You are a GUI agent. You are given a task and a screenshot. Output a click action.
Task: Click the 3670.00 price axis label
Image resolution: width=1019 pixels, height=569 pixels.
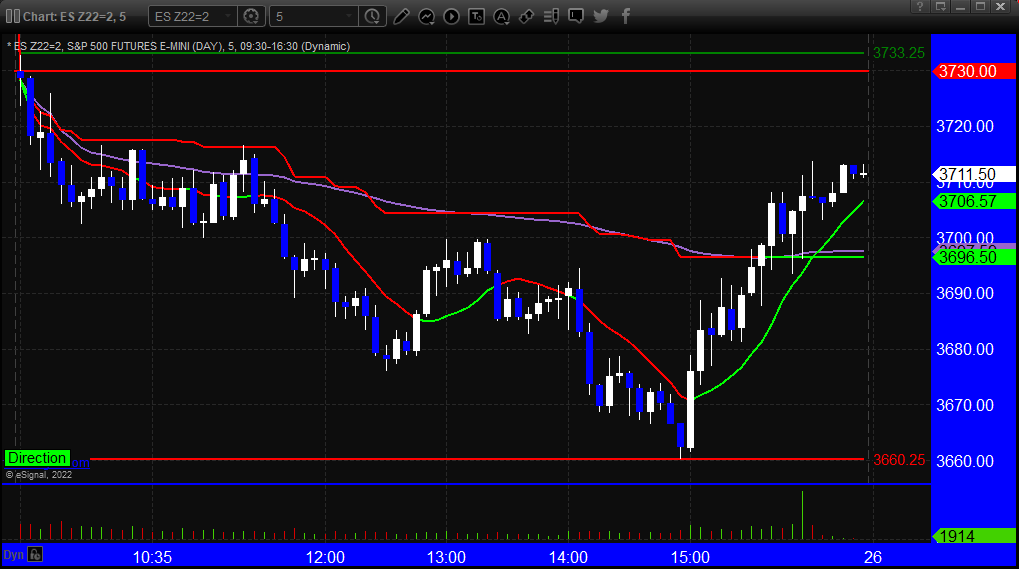pos(965,405)
